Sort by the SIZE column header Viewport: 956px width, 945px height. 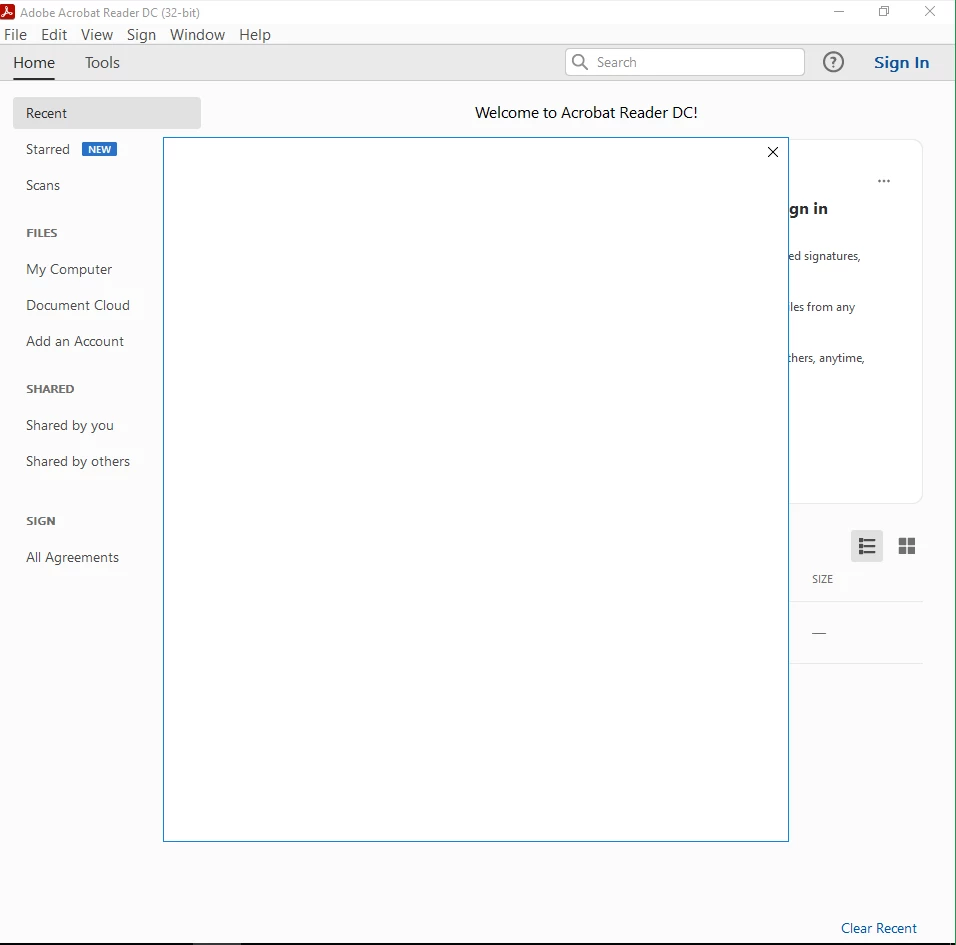tap(822, 579)
